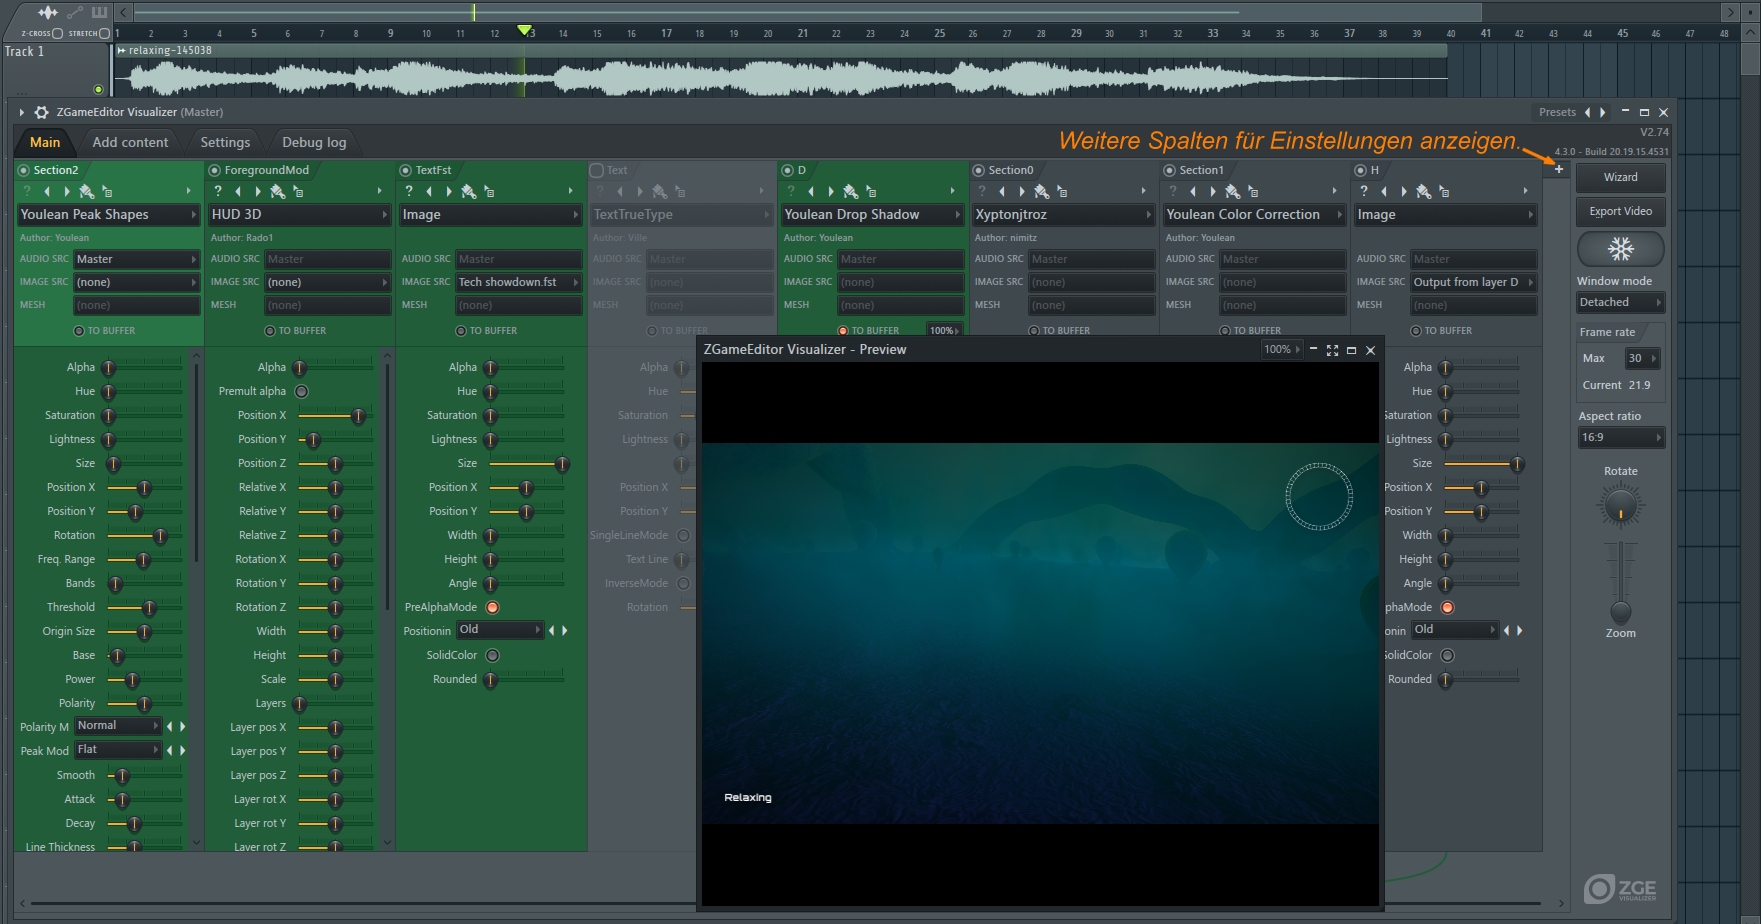
Task: Switch to the Add content tab
Action: click(130, 142)
